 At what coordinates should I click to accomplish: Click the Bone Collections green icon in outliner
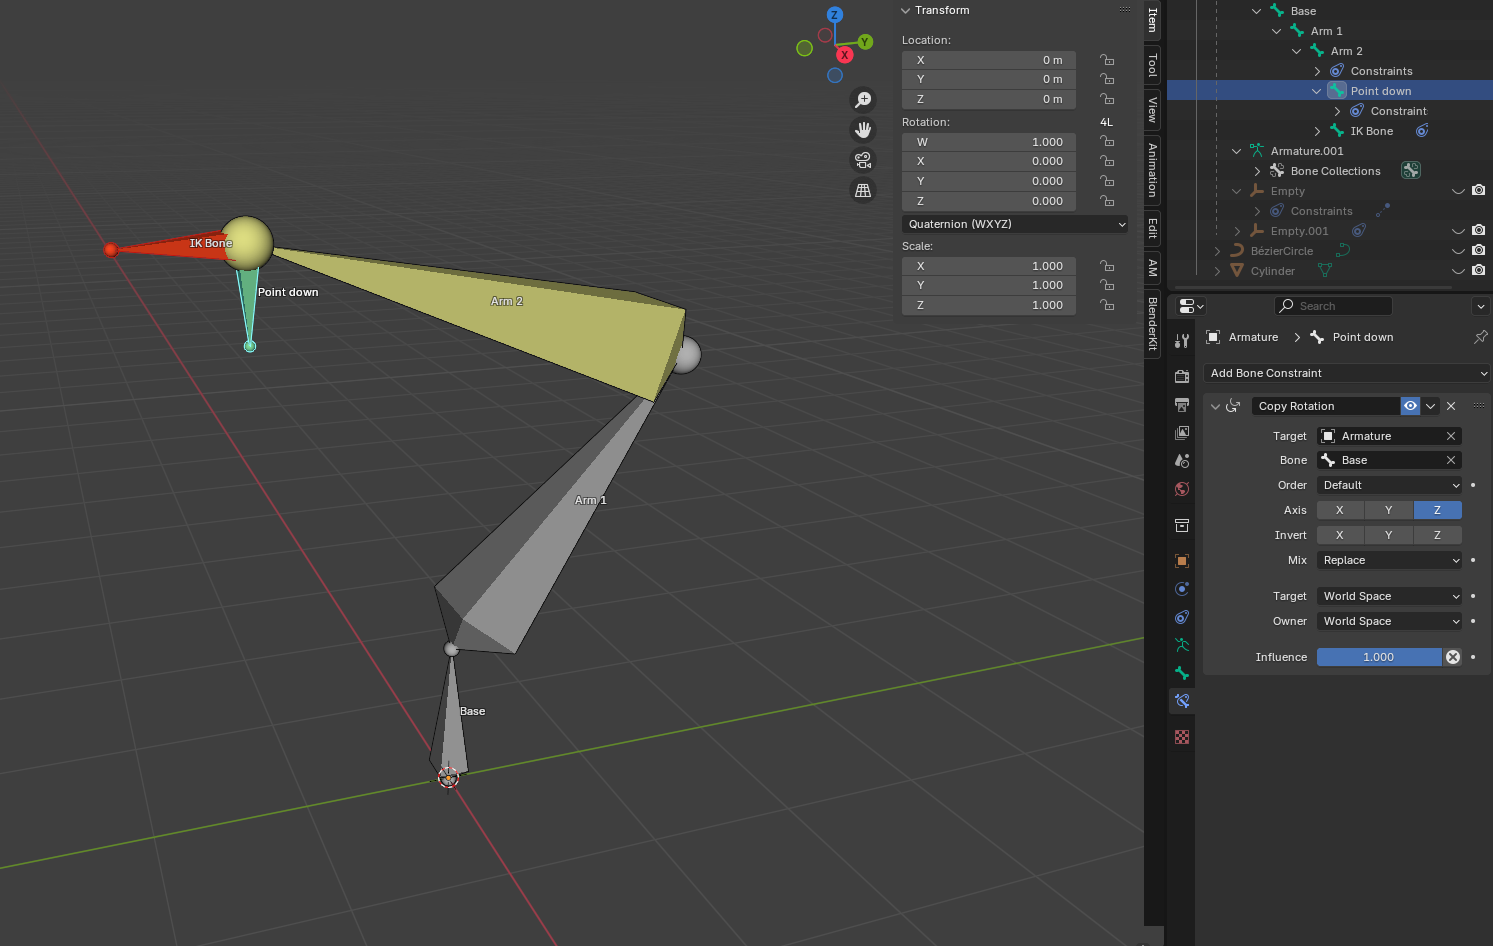1411,171
